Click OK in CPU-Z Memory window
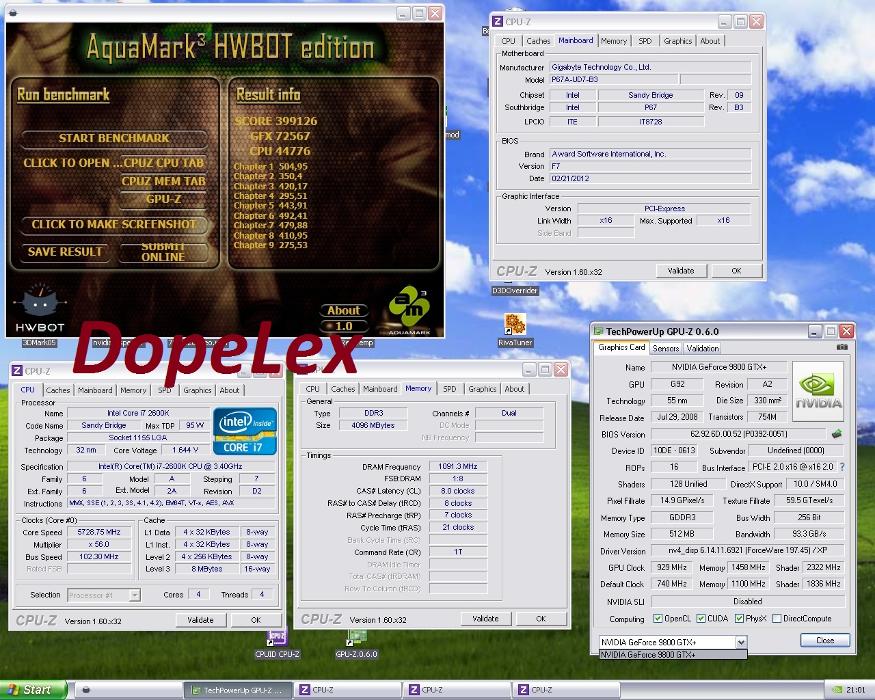The width and height of the screenshot is (875, 700). [x=541, y=619]
